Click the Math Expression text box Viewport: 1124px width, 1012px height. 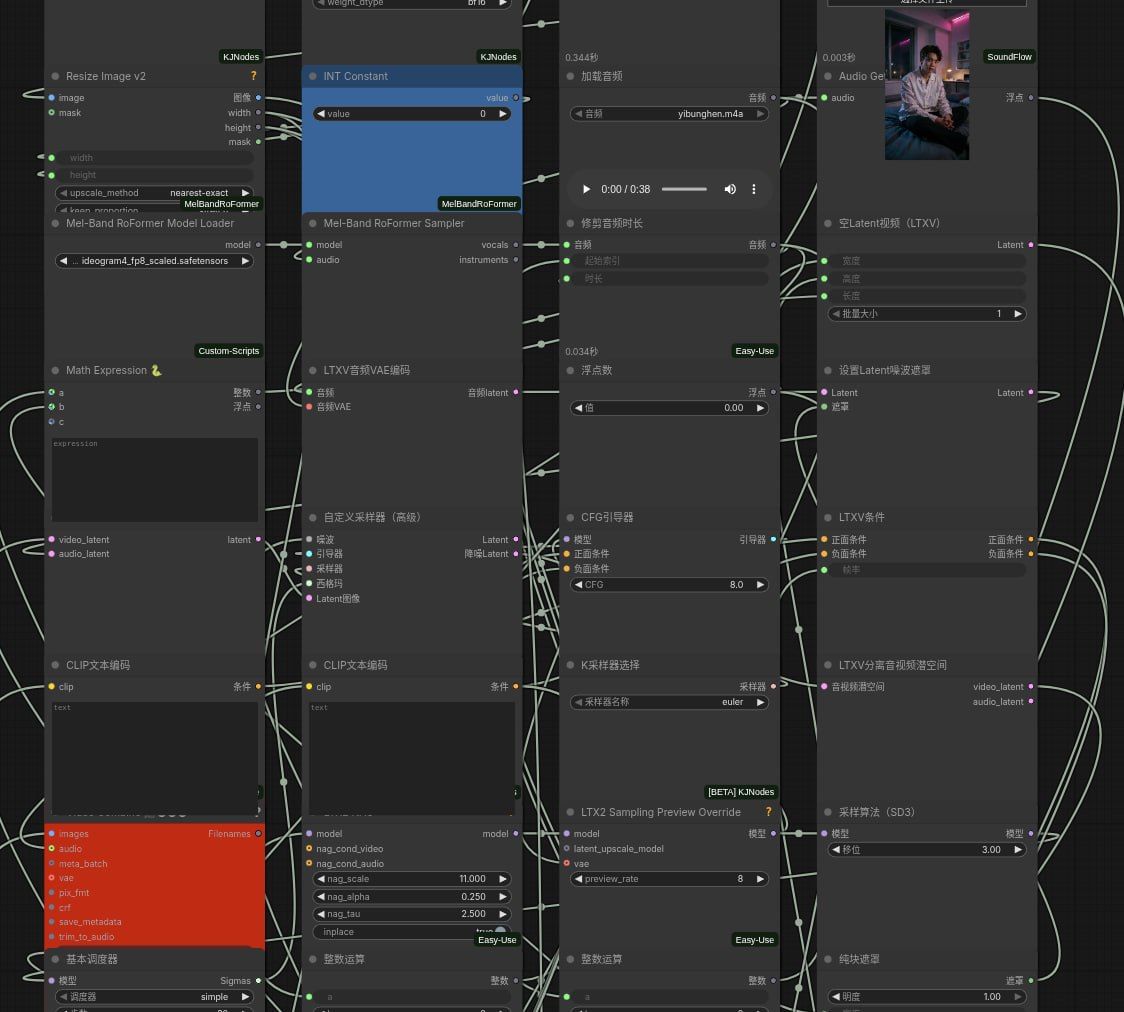click(x=154, y=479)
